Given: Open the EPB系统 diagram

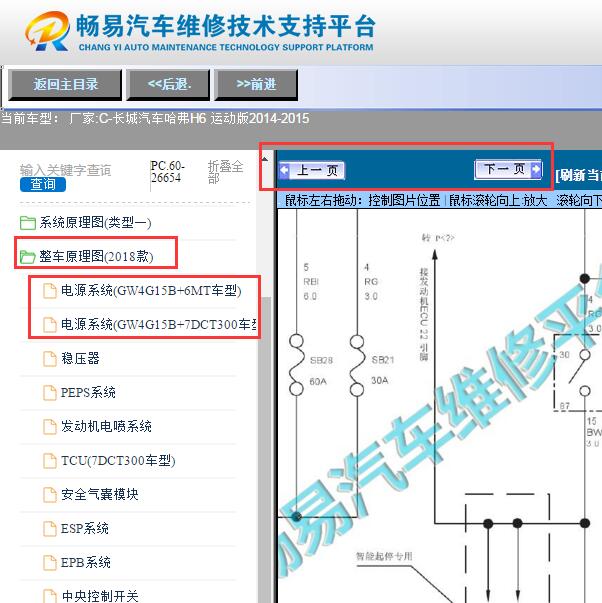Looking at the screenshot, I should click(x=86, y=562).
